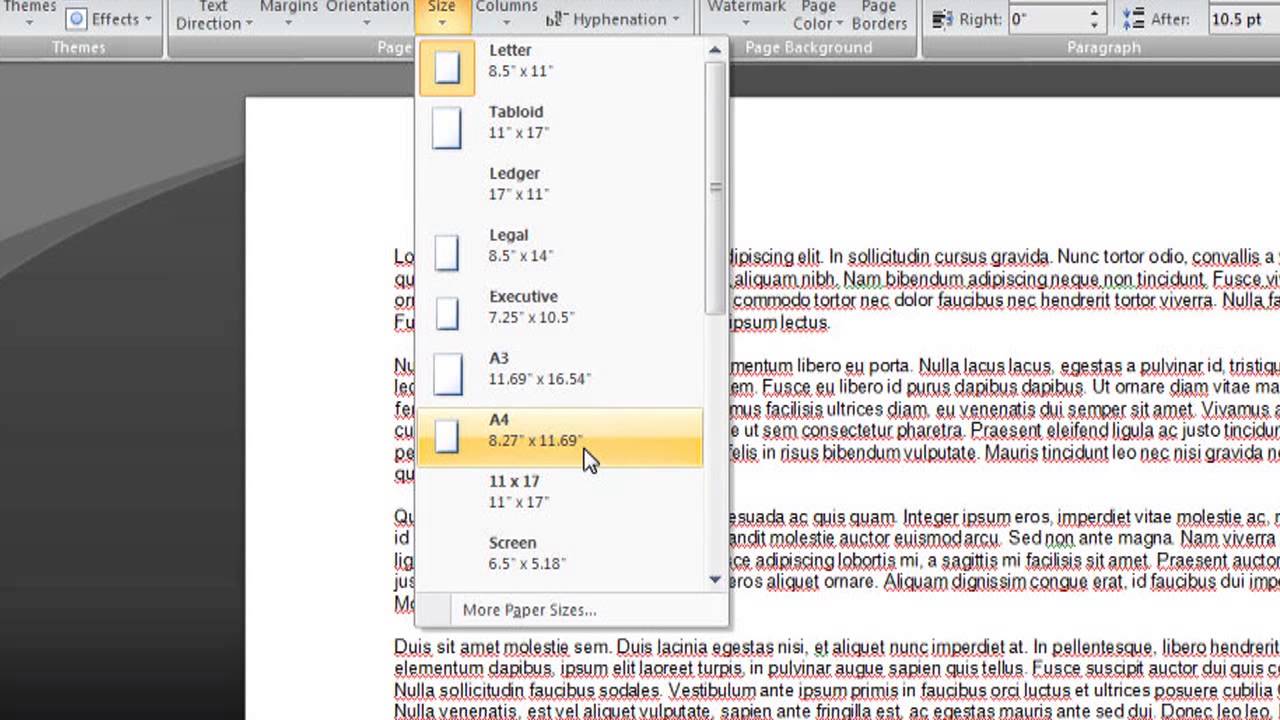Click the A4 page thumbnail icon
The height and width of the screenshot is (720, 1280).
coord(447,436)
